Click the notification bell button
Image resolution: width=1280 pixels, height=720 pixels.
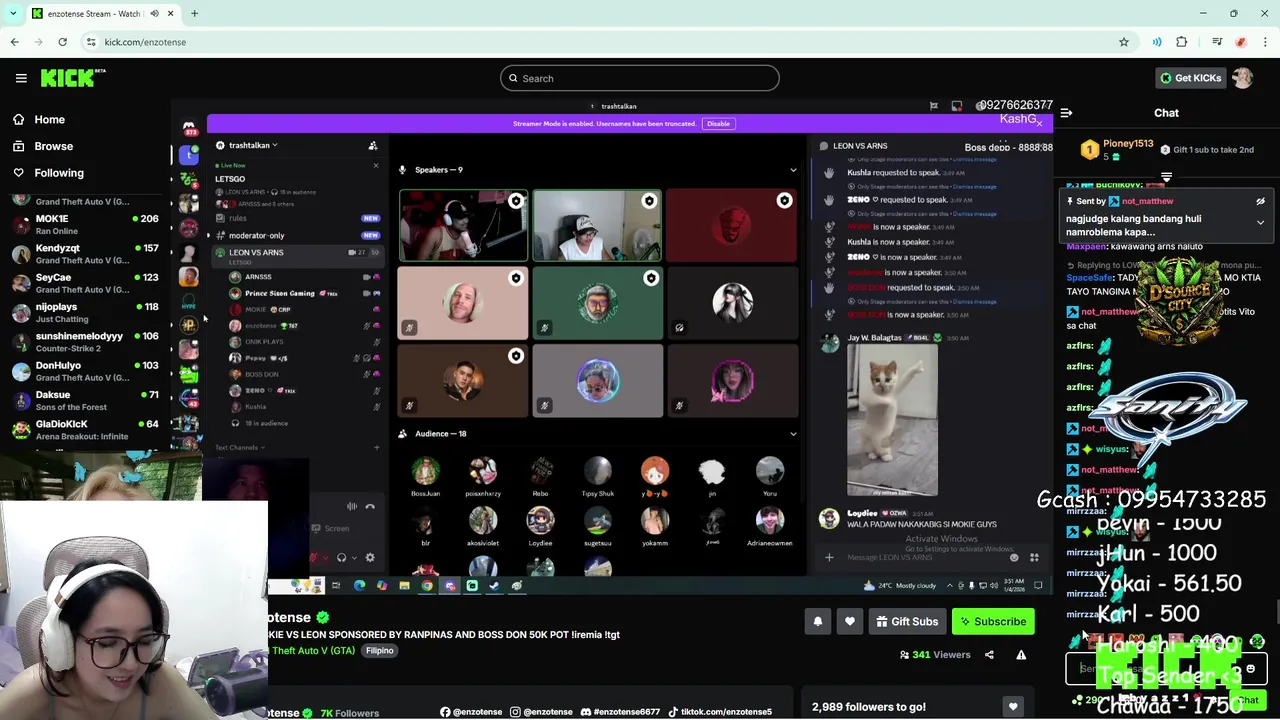(x=817, y=622)
